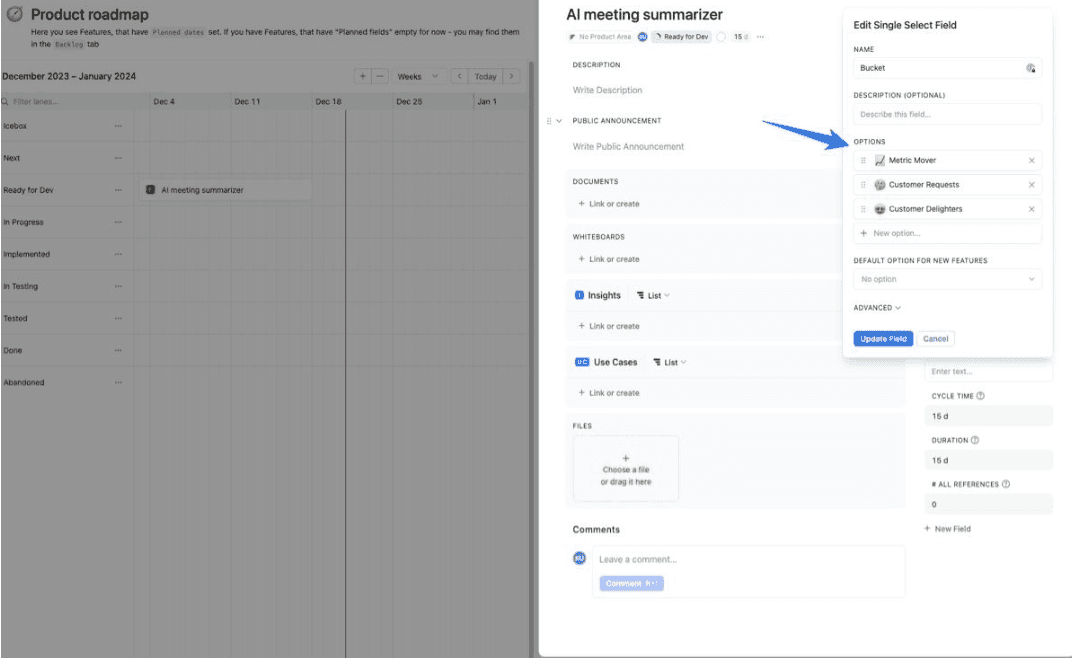Image resolution: width=1072 pixels, height=658 pixels.
Task: Click the Product roadmap header icon
Action: click(x=15, y=15)
